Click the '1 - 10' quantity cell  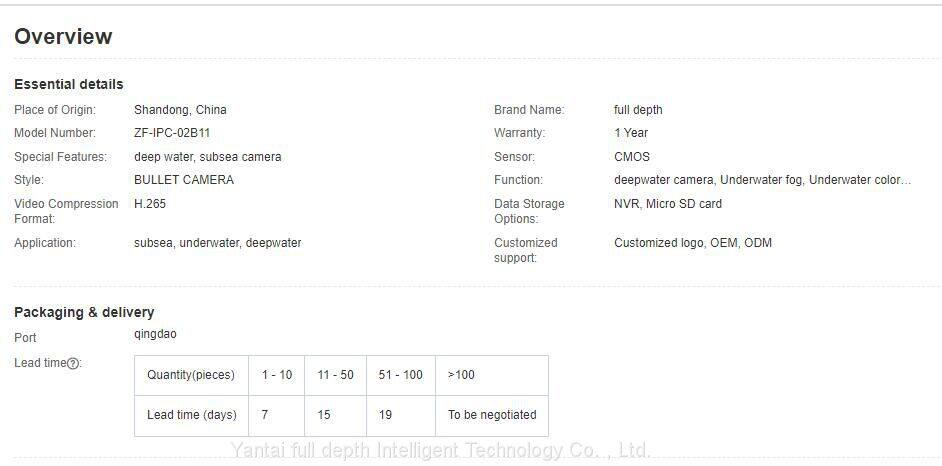coord(277,375)
